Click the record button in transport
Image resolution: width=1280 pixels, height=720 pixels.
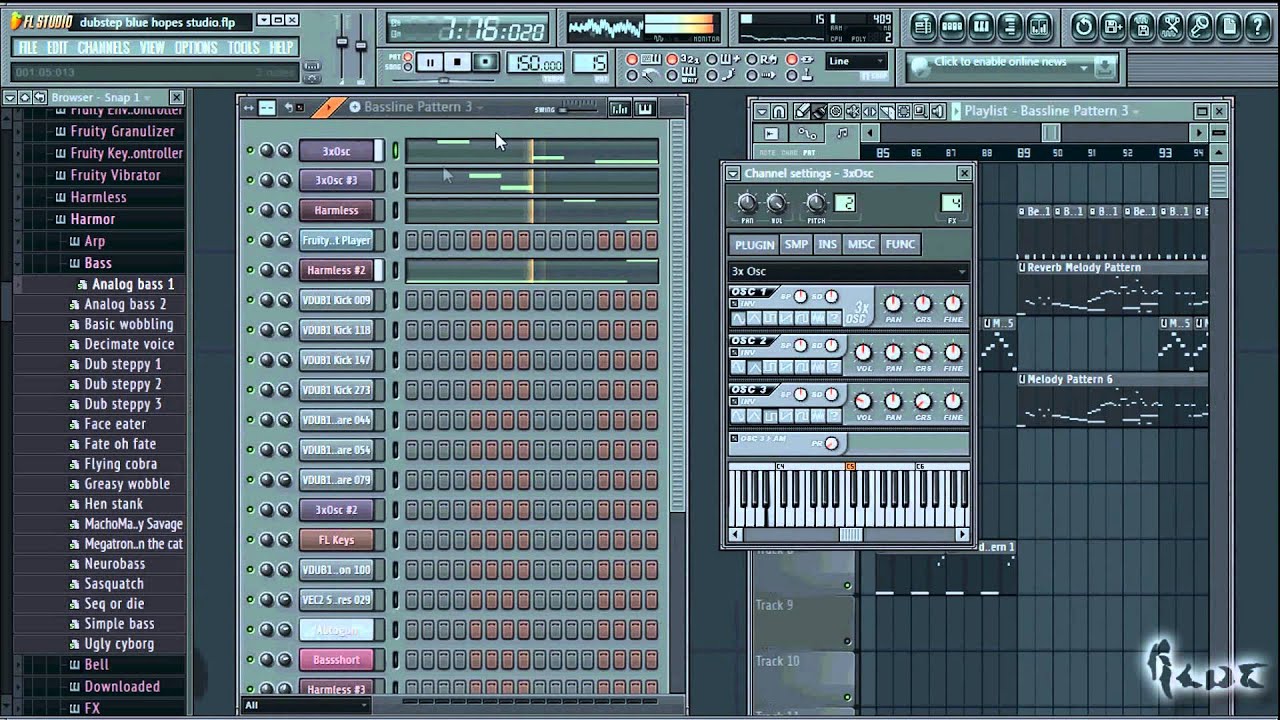click(486, 62)
